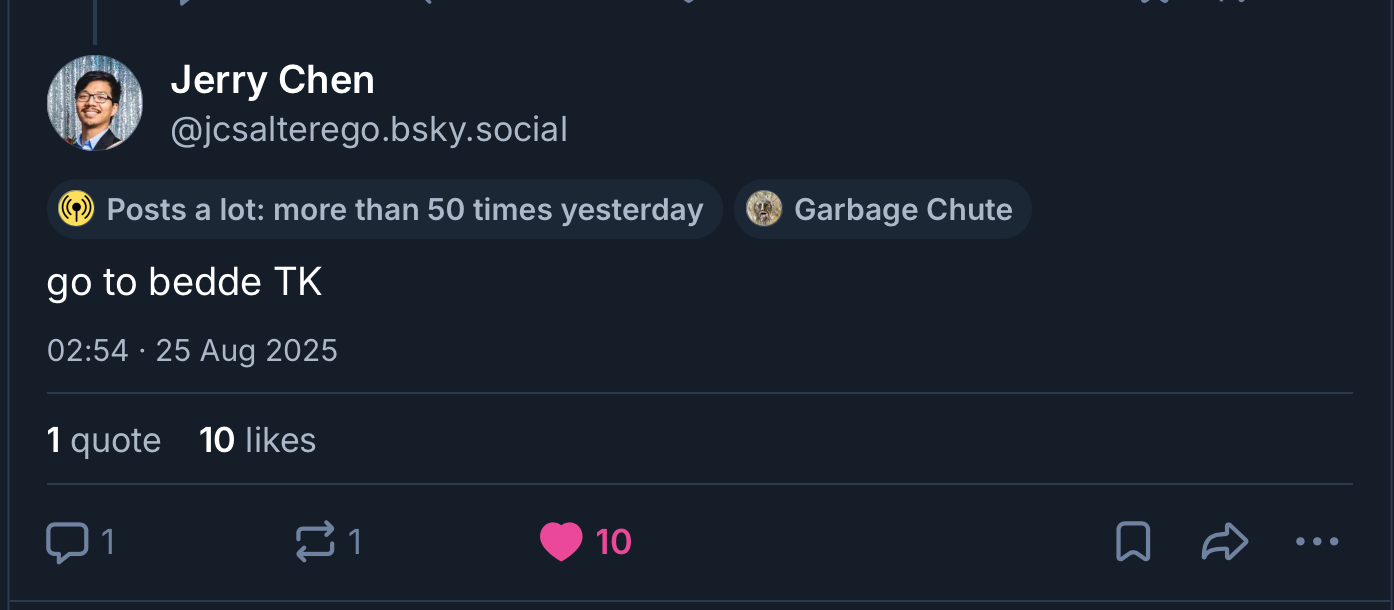Viewport: 1394px width, 610px height.
Task: Click the reply speech bubble icon
Action: (67, 543)
